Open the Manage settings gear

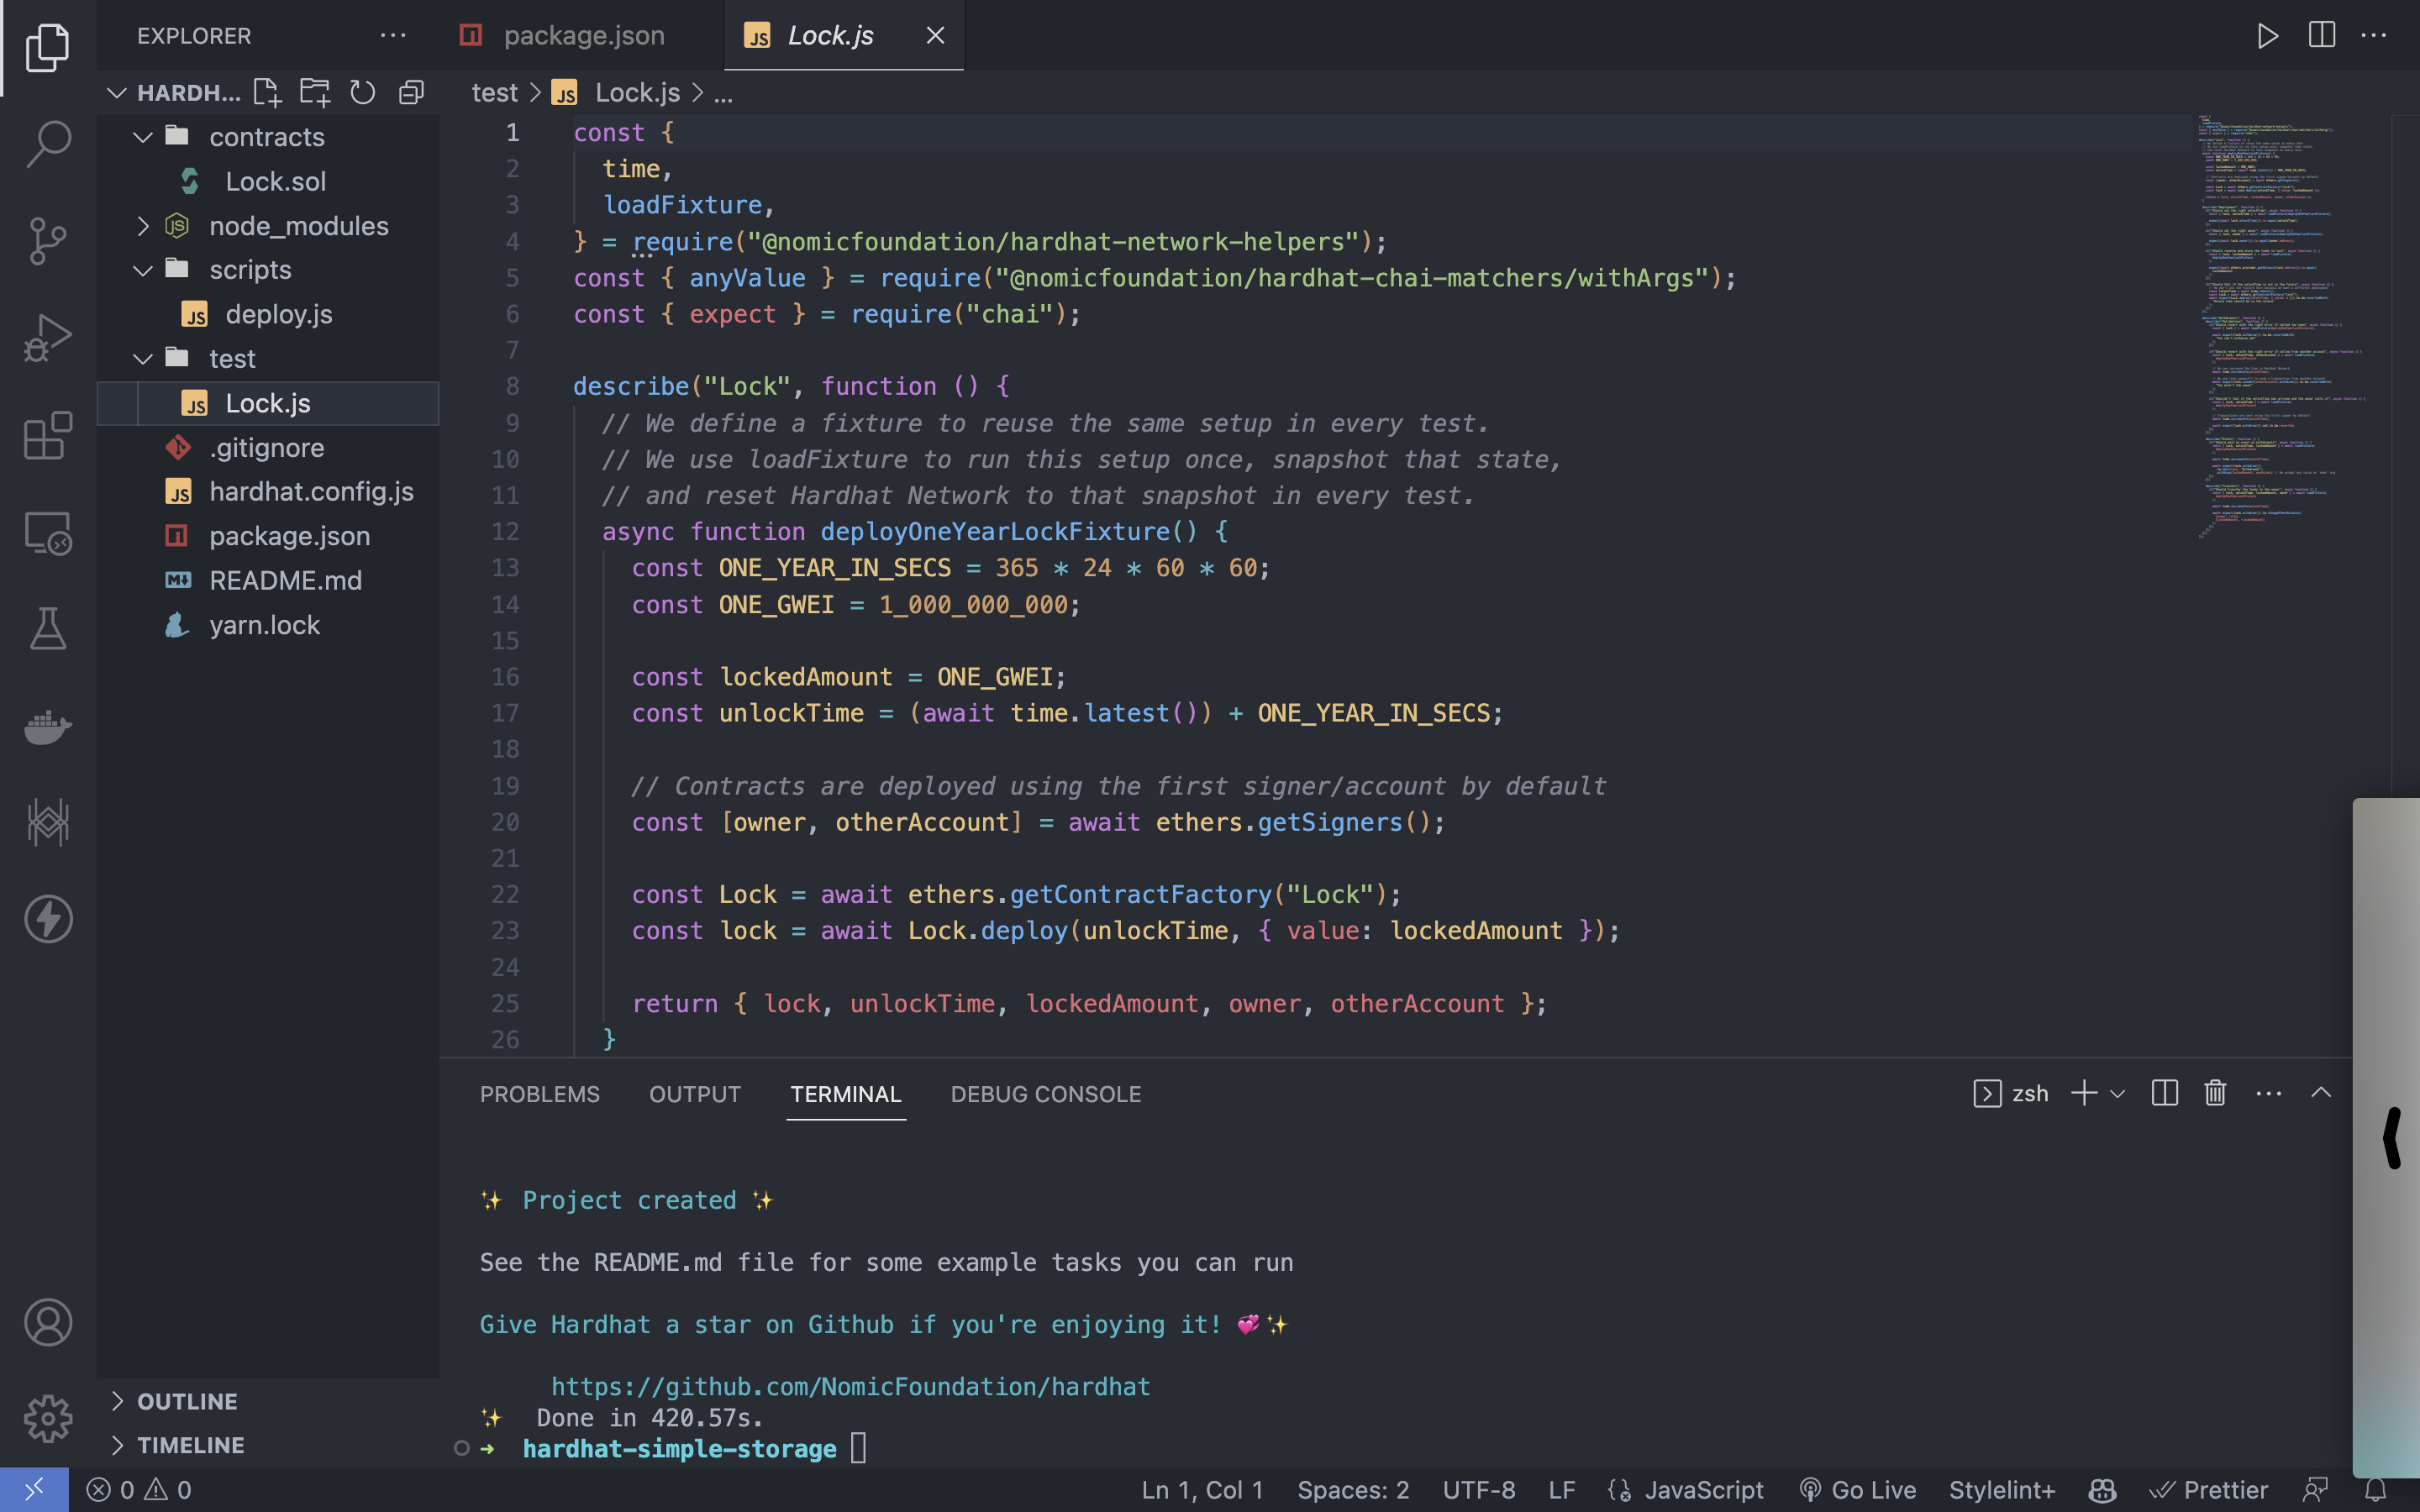coord(47,1418)
